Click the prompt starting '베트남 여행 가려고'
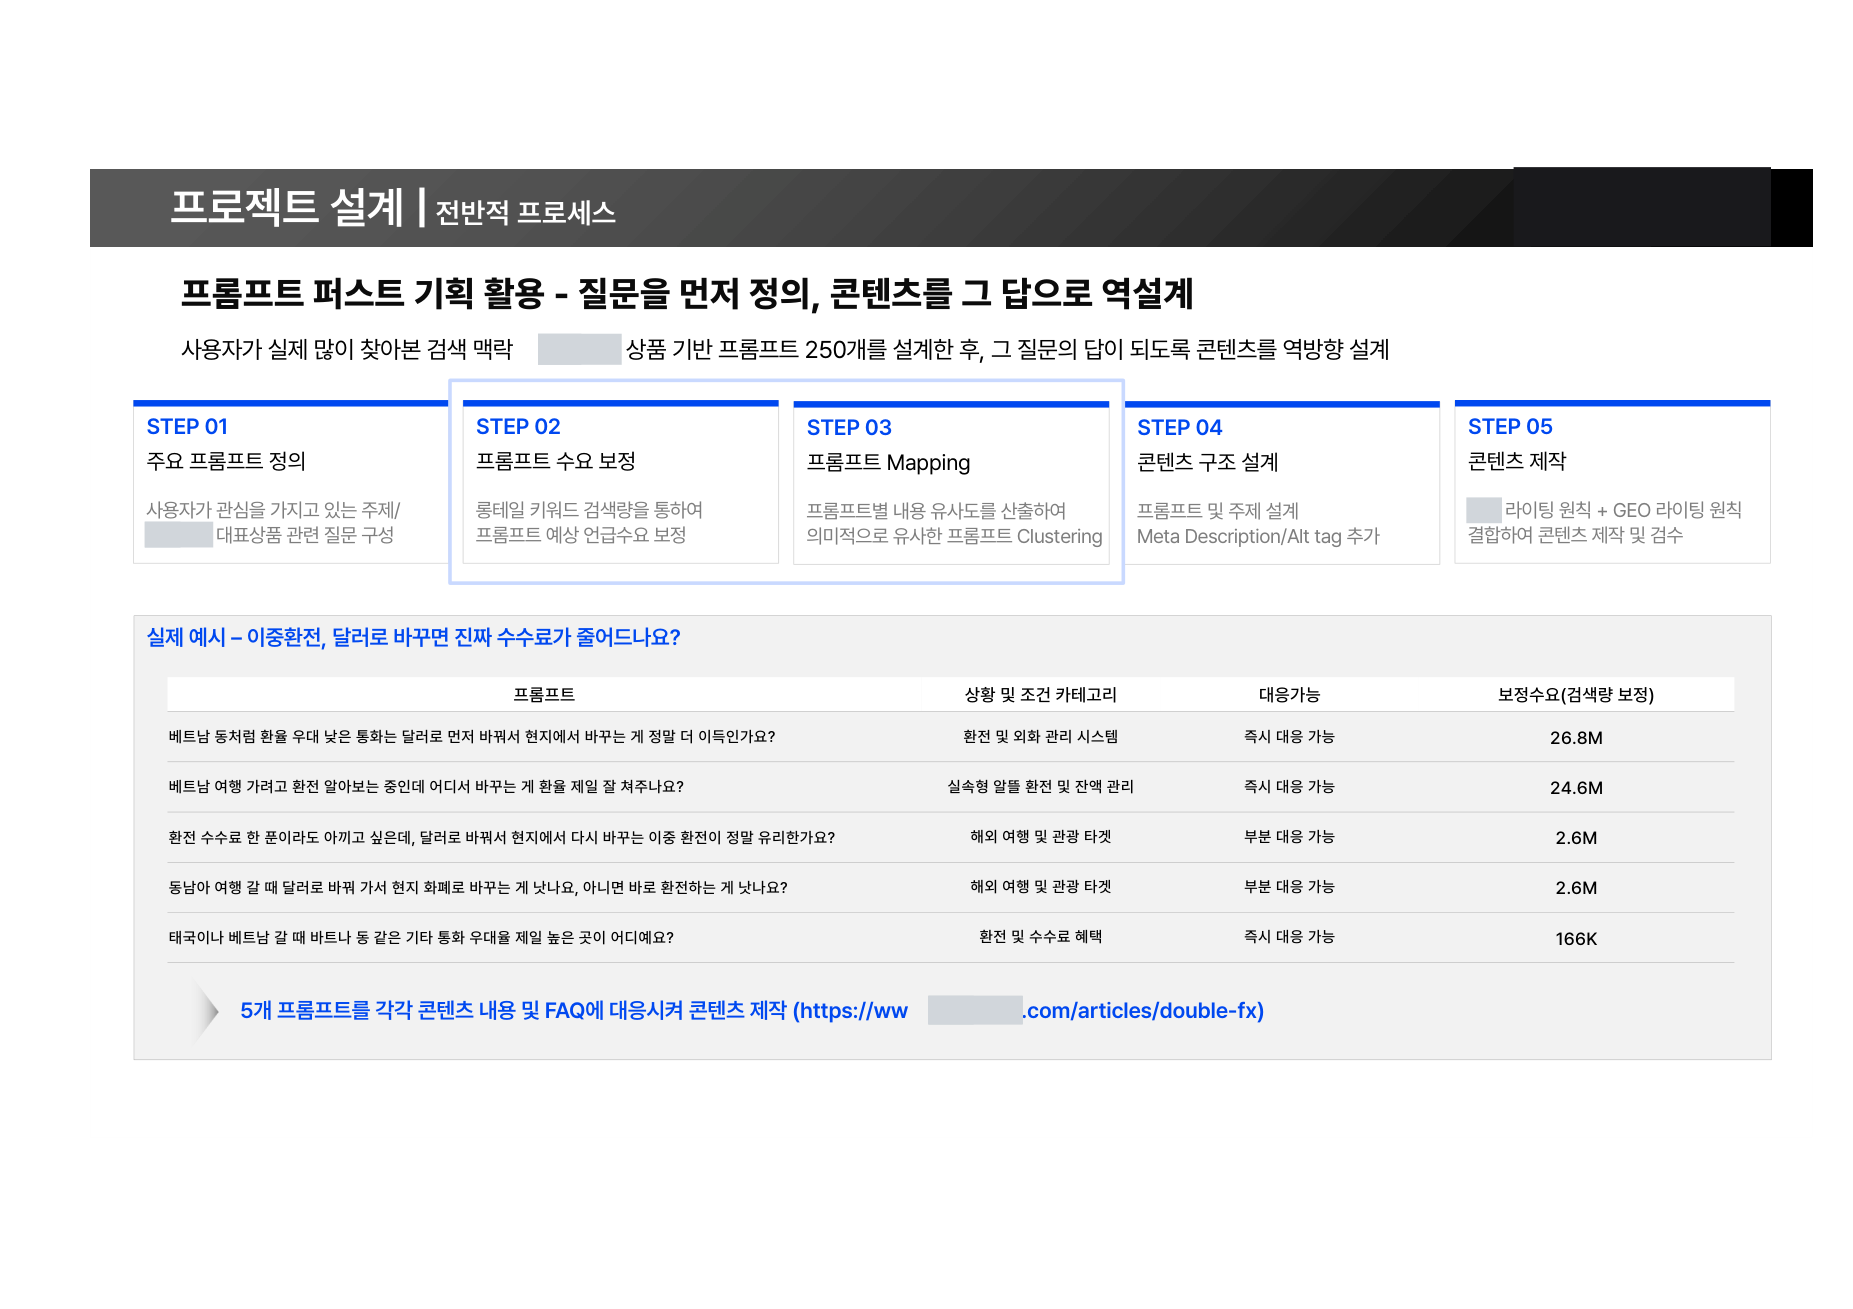Image resolution: width=1853 pixels, height=1309 pixels. tap(426, 787)
